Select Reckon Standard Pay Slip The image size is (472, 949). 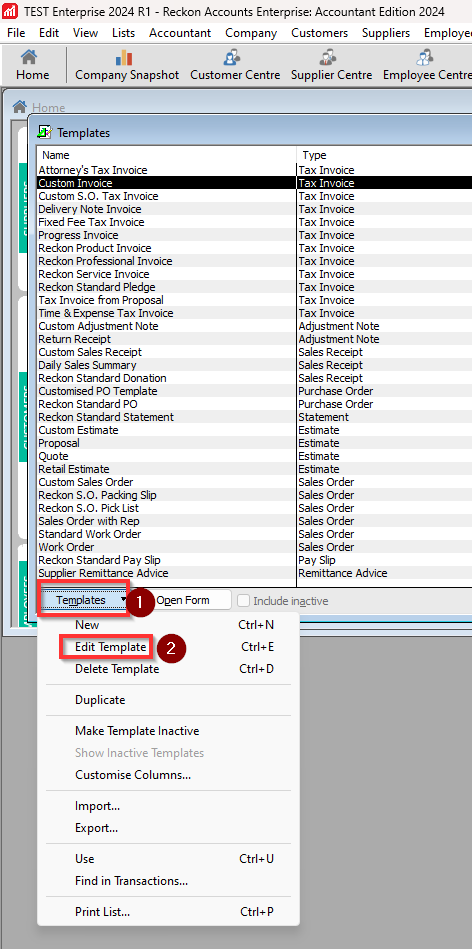coord(254,560)
